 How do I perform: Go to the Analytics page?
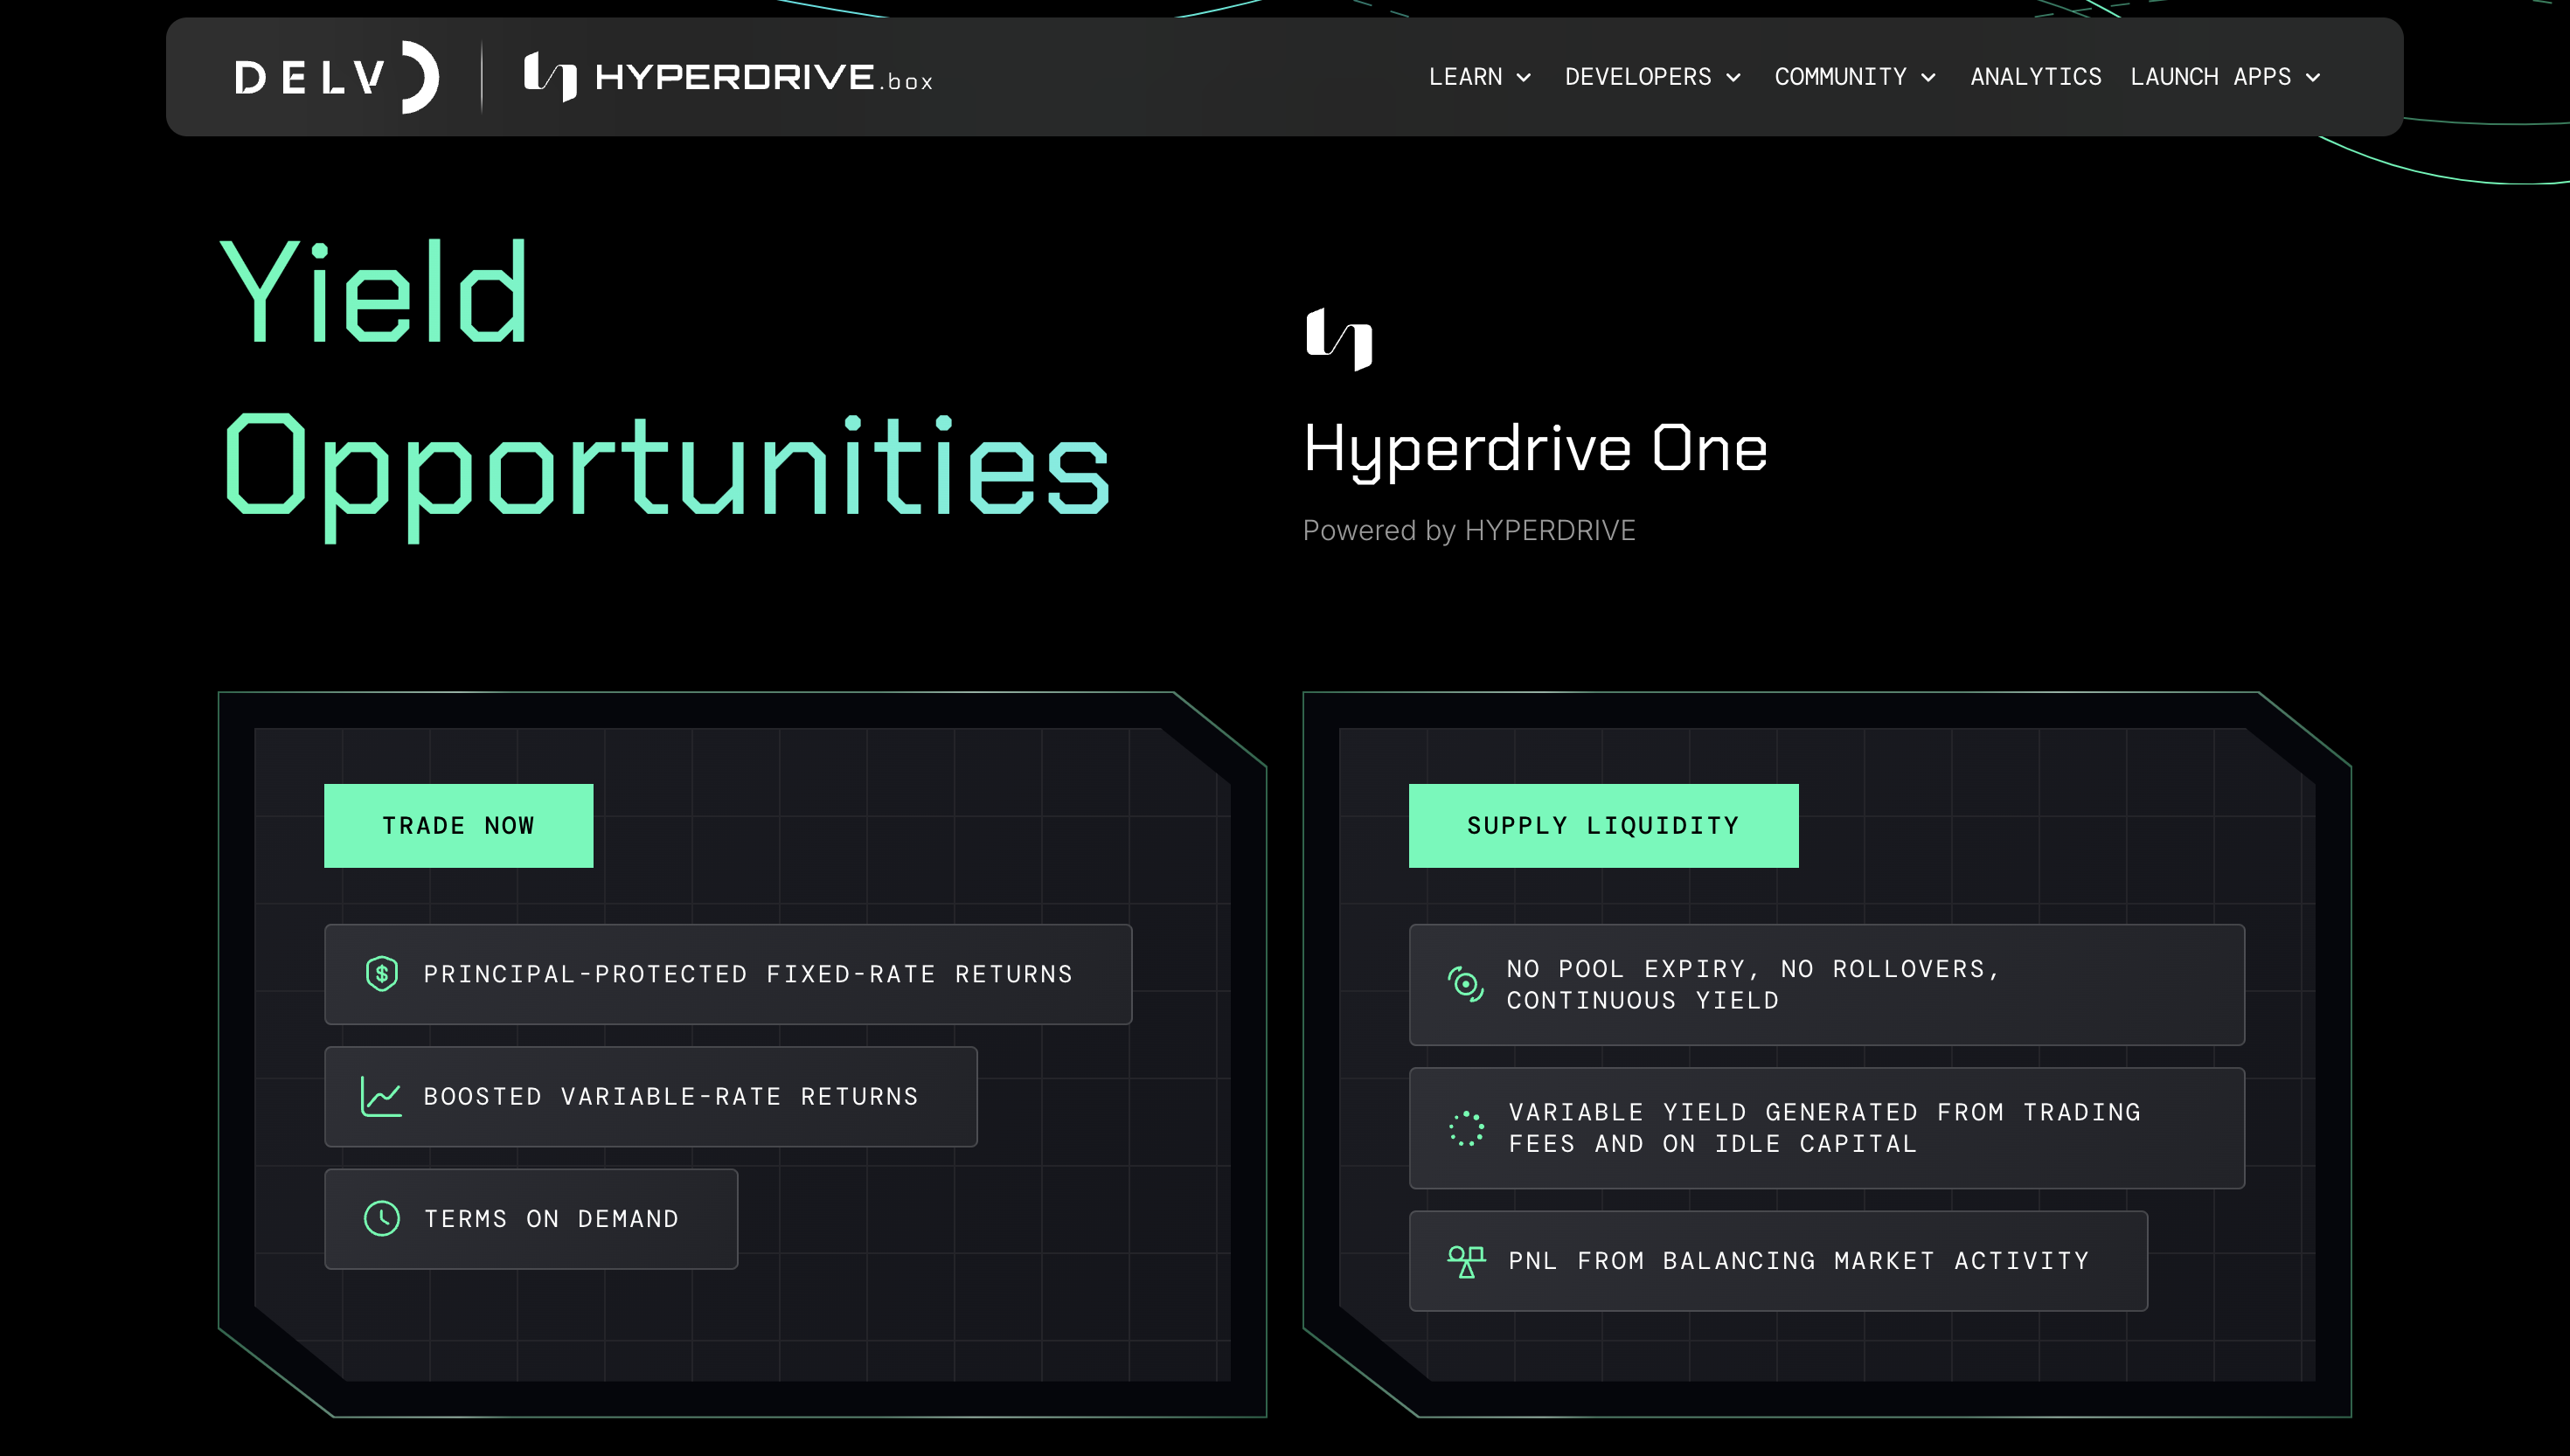pos(2035,77)
